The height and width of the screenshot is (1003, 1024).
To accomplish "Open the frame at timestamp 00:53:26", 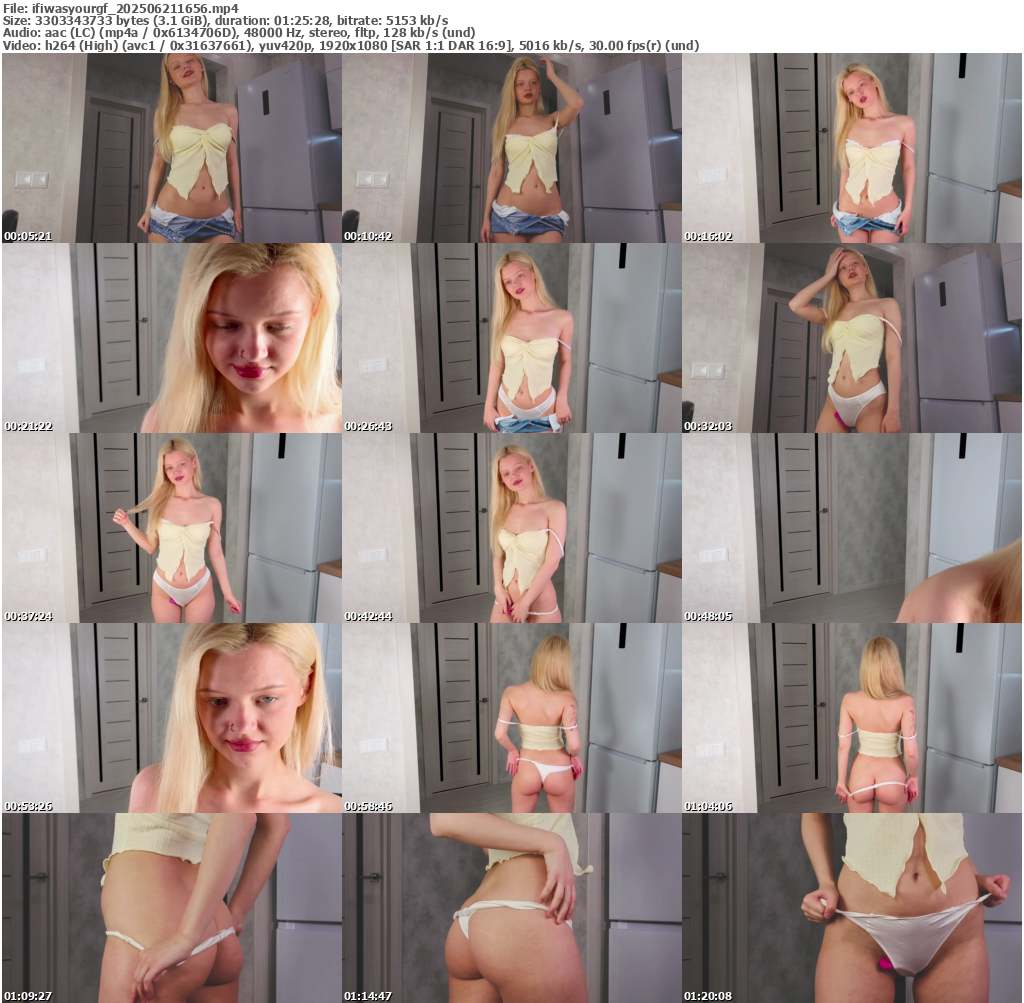I will click(171, 718).
